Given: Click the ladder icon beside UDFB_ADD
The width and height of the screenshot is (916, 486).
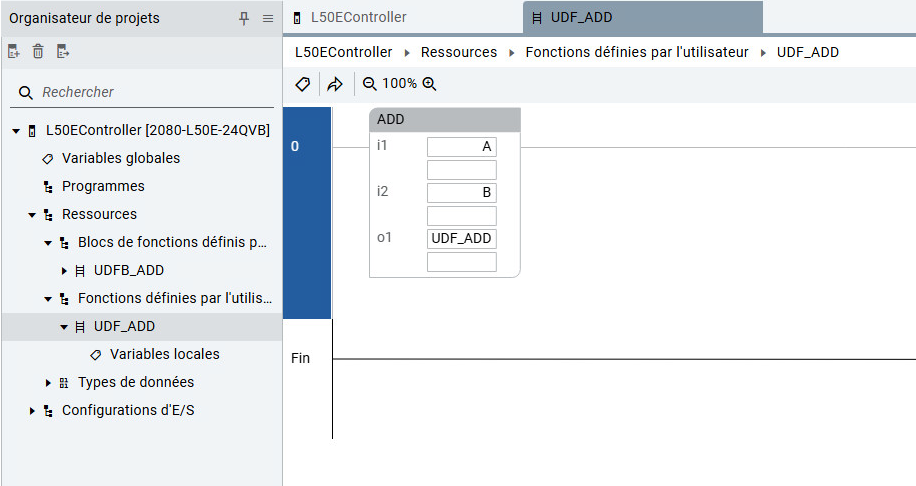Looking at the screenshot, I should click(80, 271).
